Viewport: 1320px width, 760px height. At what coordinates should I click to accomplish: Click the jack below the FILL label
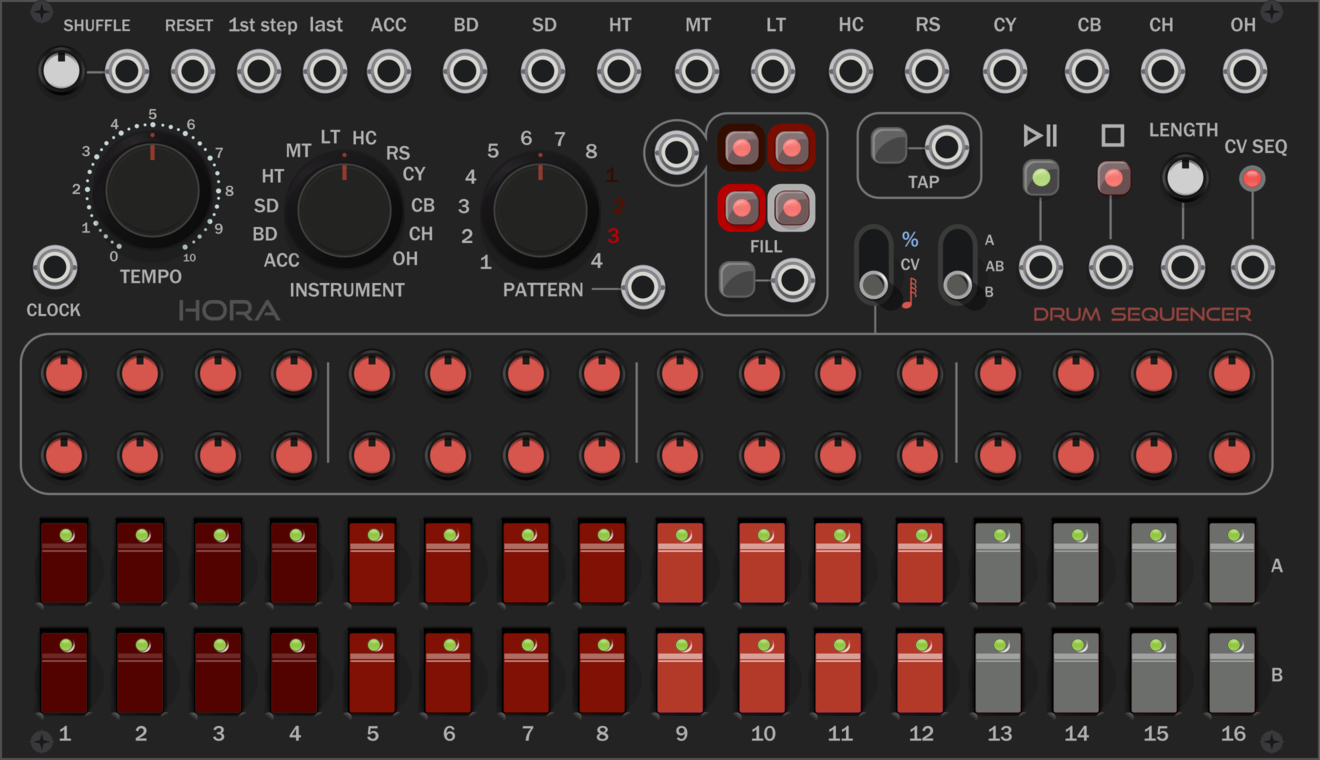(793, 280)
